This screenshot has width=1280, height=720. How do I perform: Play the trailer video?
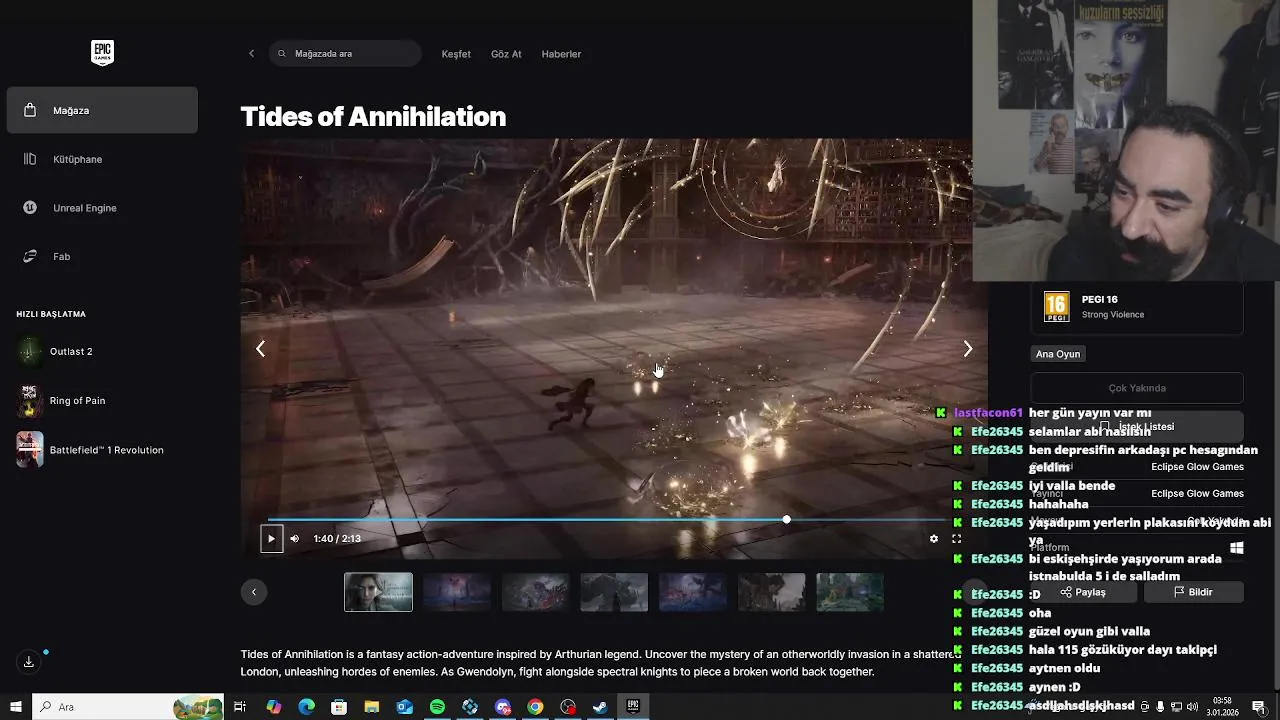pyautogui.click(x=271, y=539)
